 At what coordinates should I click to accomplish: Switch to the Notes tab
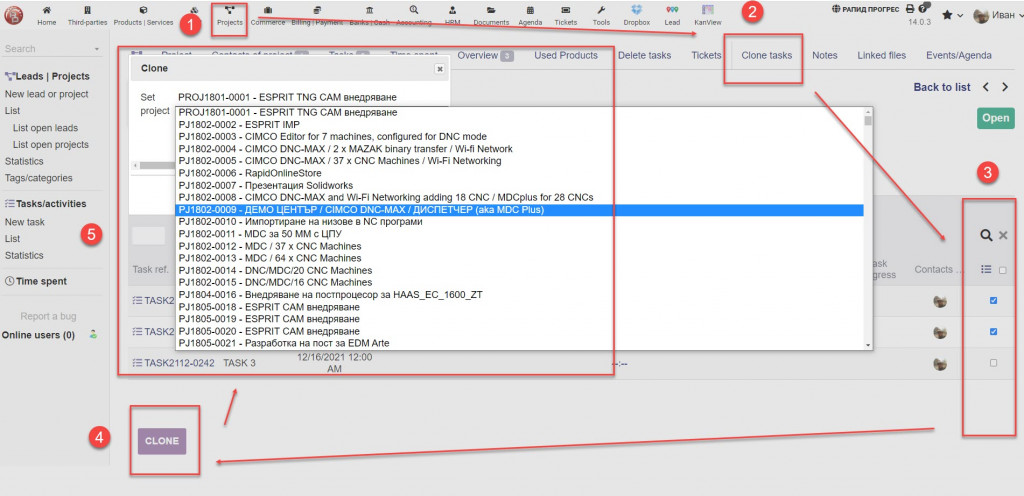click(825, 55)
